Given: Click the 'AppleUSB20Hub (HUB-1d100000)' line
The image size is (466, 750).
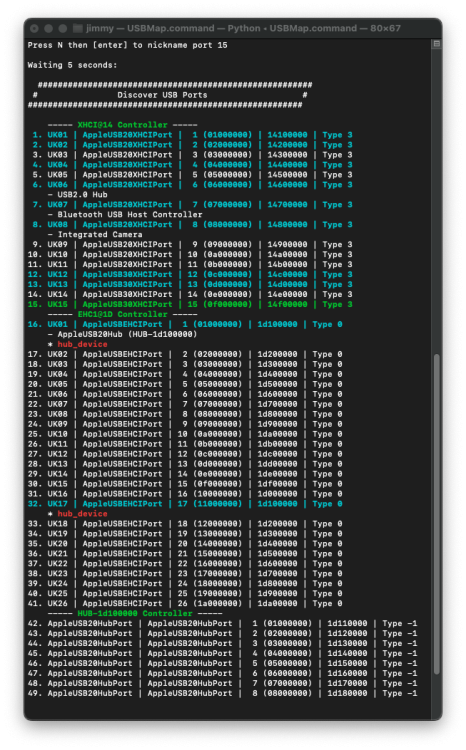Looking at the screenshot, I should 122,334.
